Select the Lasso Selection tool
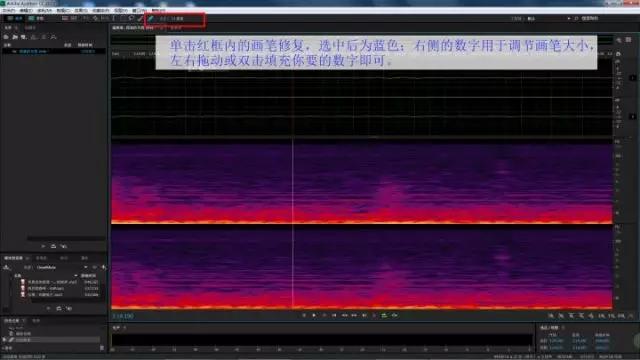 click(x=131, y=18)
